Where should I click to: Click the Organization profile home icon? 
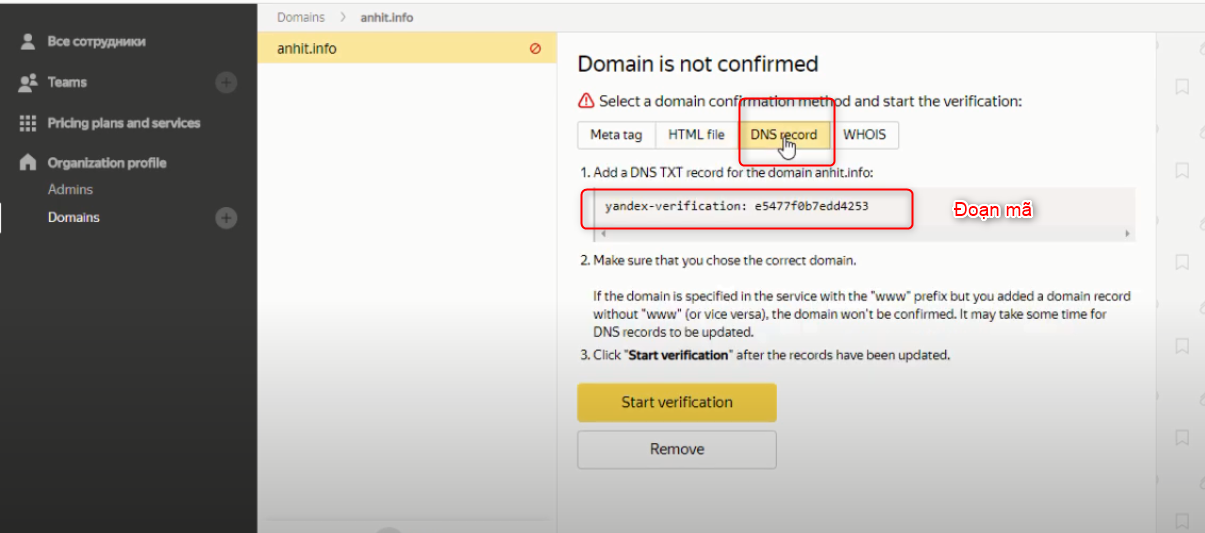click(28, 163)
